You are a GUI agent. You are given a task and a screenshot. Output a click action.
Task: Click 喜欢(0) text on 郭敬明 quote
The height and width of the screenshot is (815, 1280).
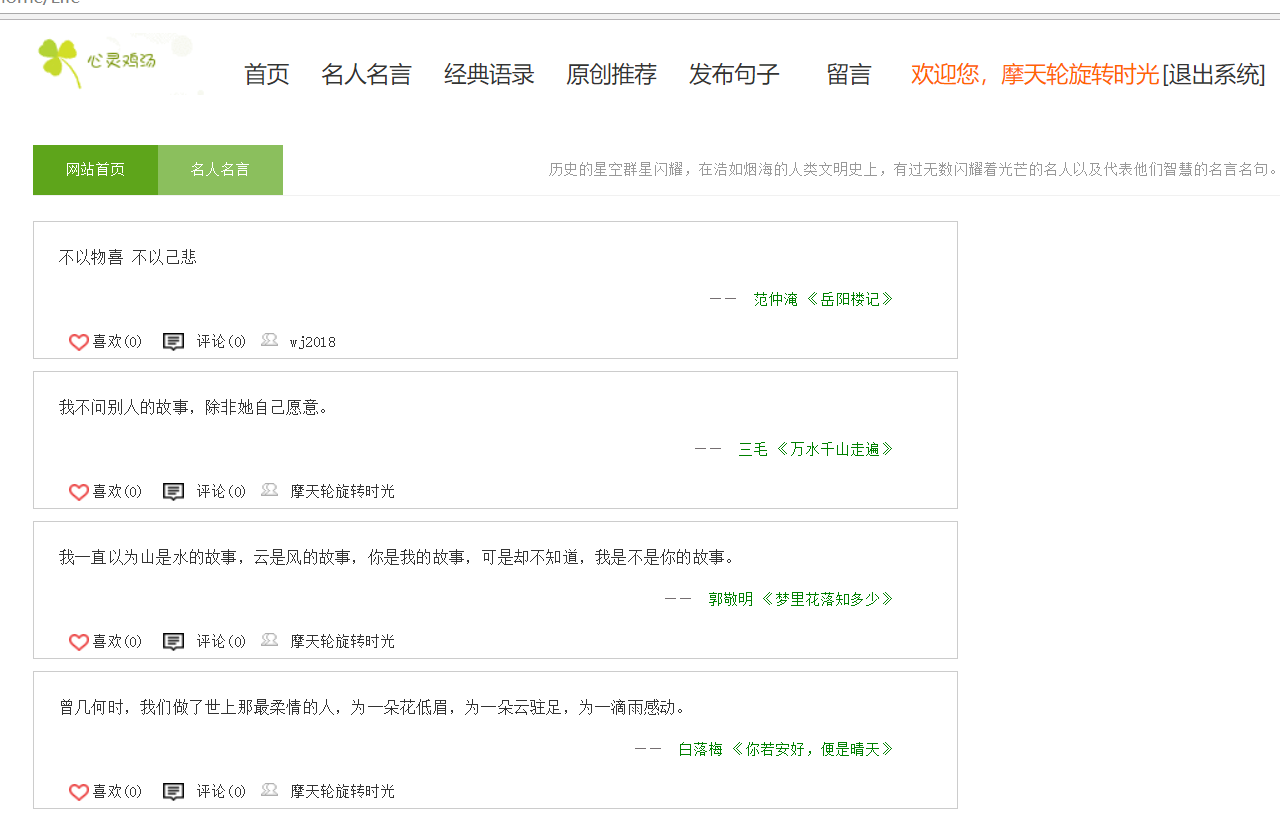118,642
